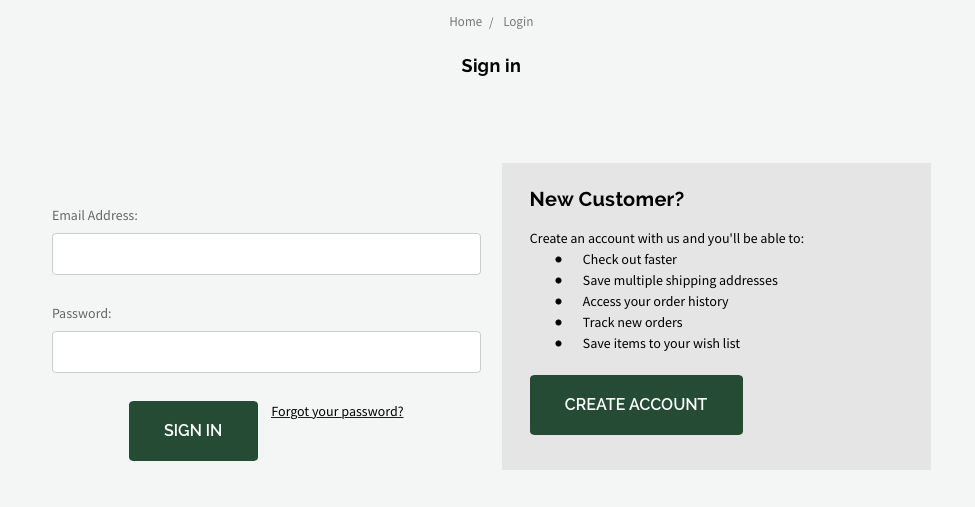This screenshot has height=507, width=975.
Task: Focus the Email Address input field
Action: (266, 254)
